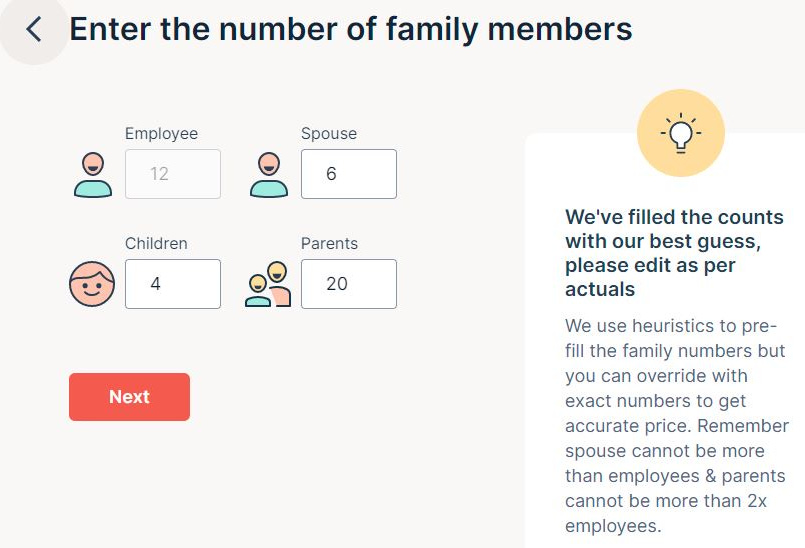Click the Children field label
Viewport: 805px width, 548px height.
click(x=156, y=243)
